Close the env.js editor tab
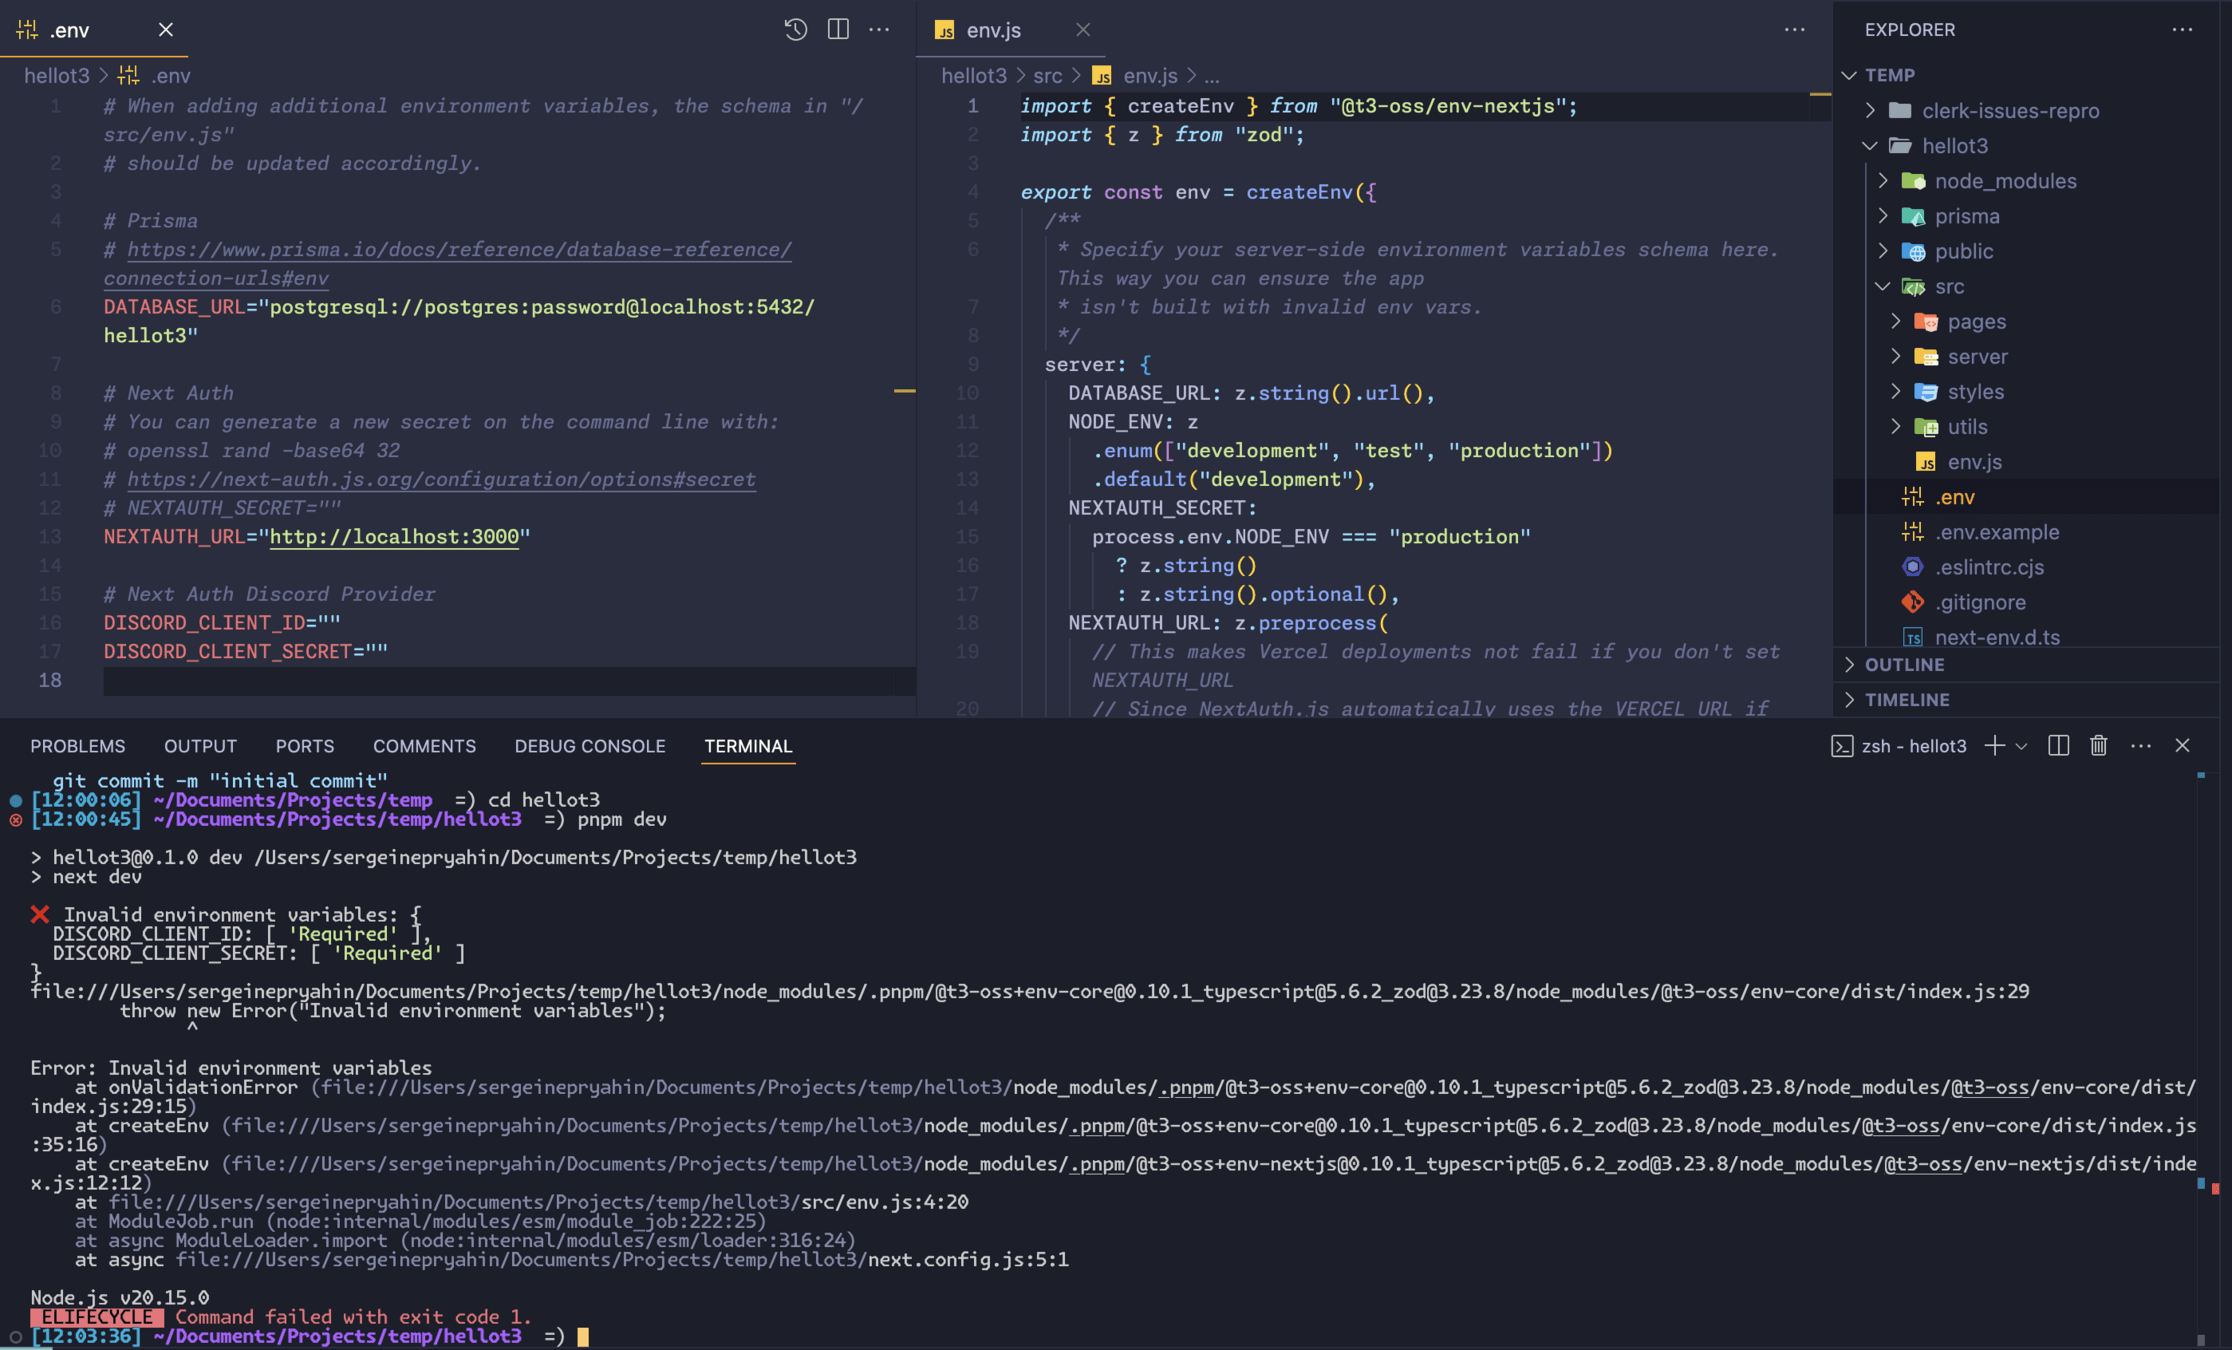This screenshot has height=1350, width=2232. [1083, 30]
